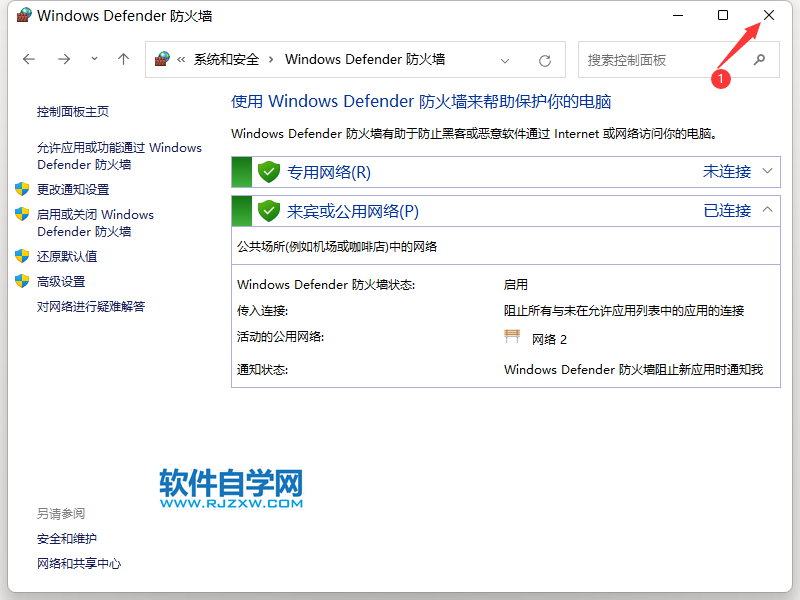Open the address bar history dropdown
The image size is (800, 600).
point(505,61)
